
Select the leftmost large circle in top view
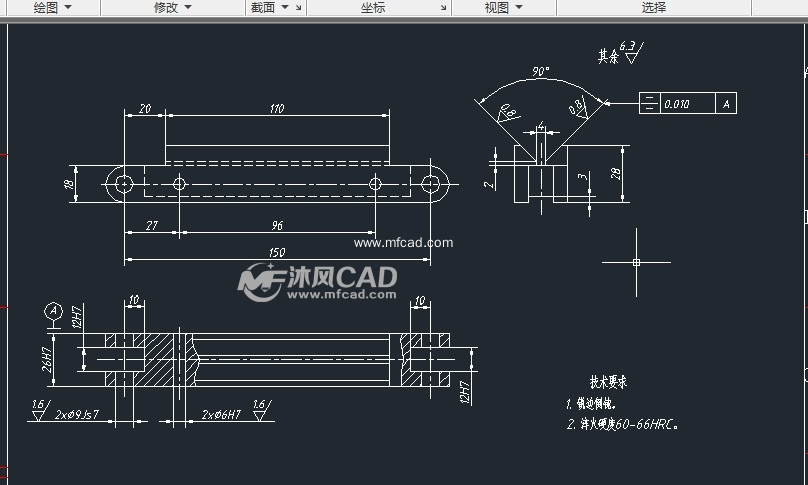point(124,184)
